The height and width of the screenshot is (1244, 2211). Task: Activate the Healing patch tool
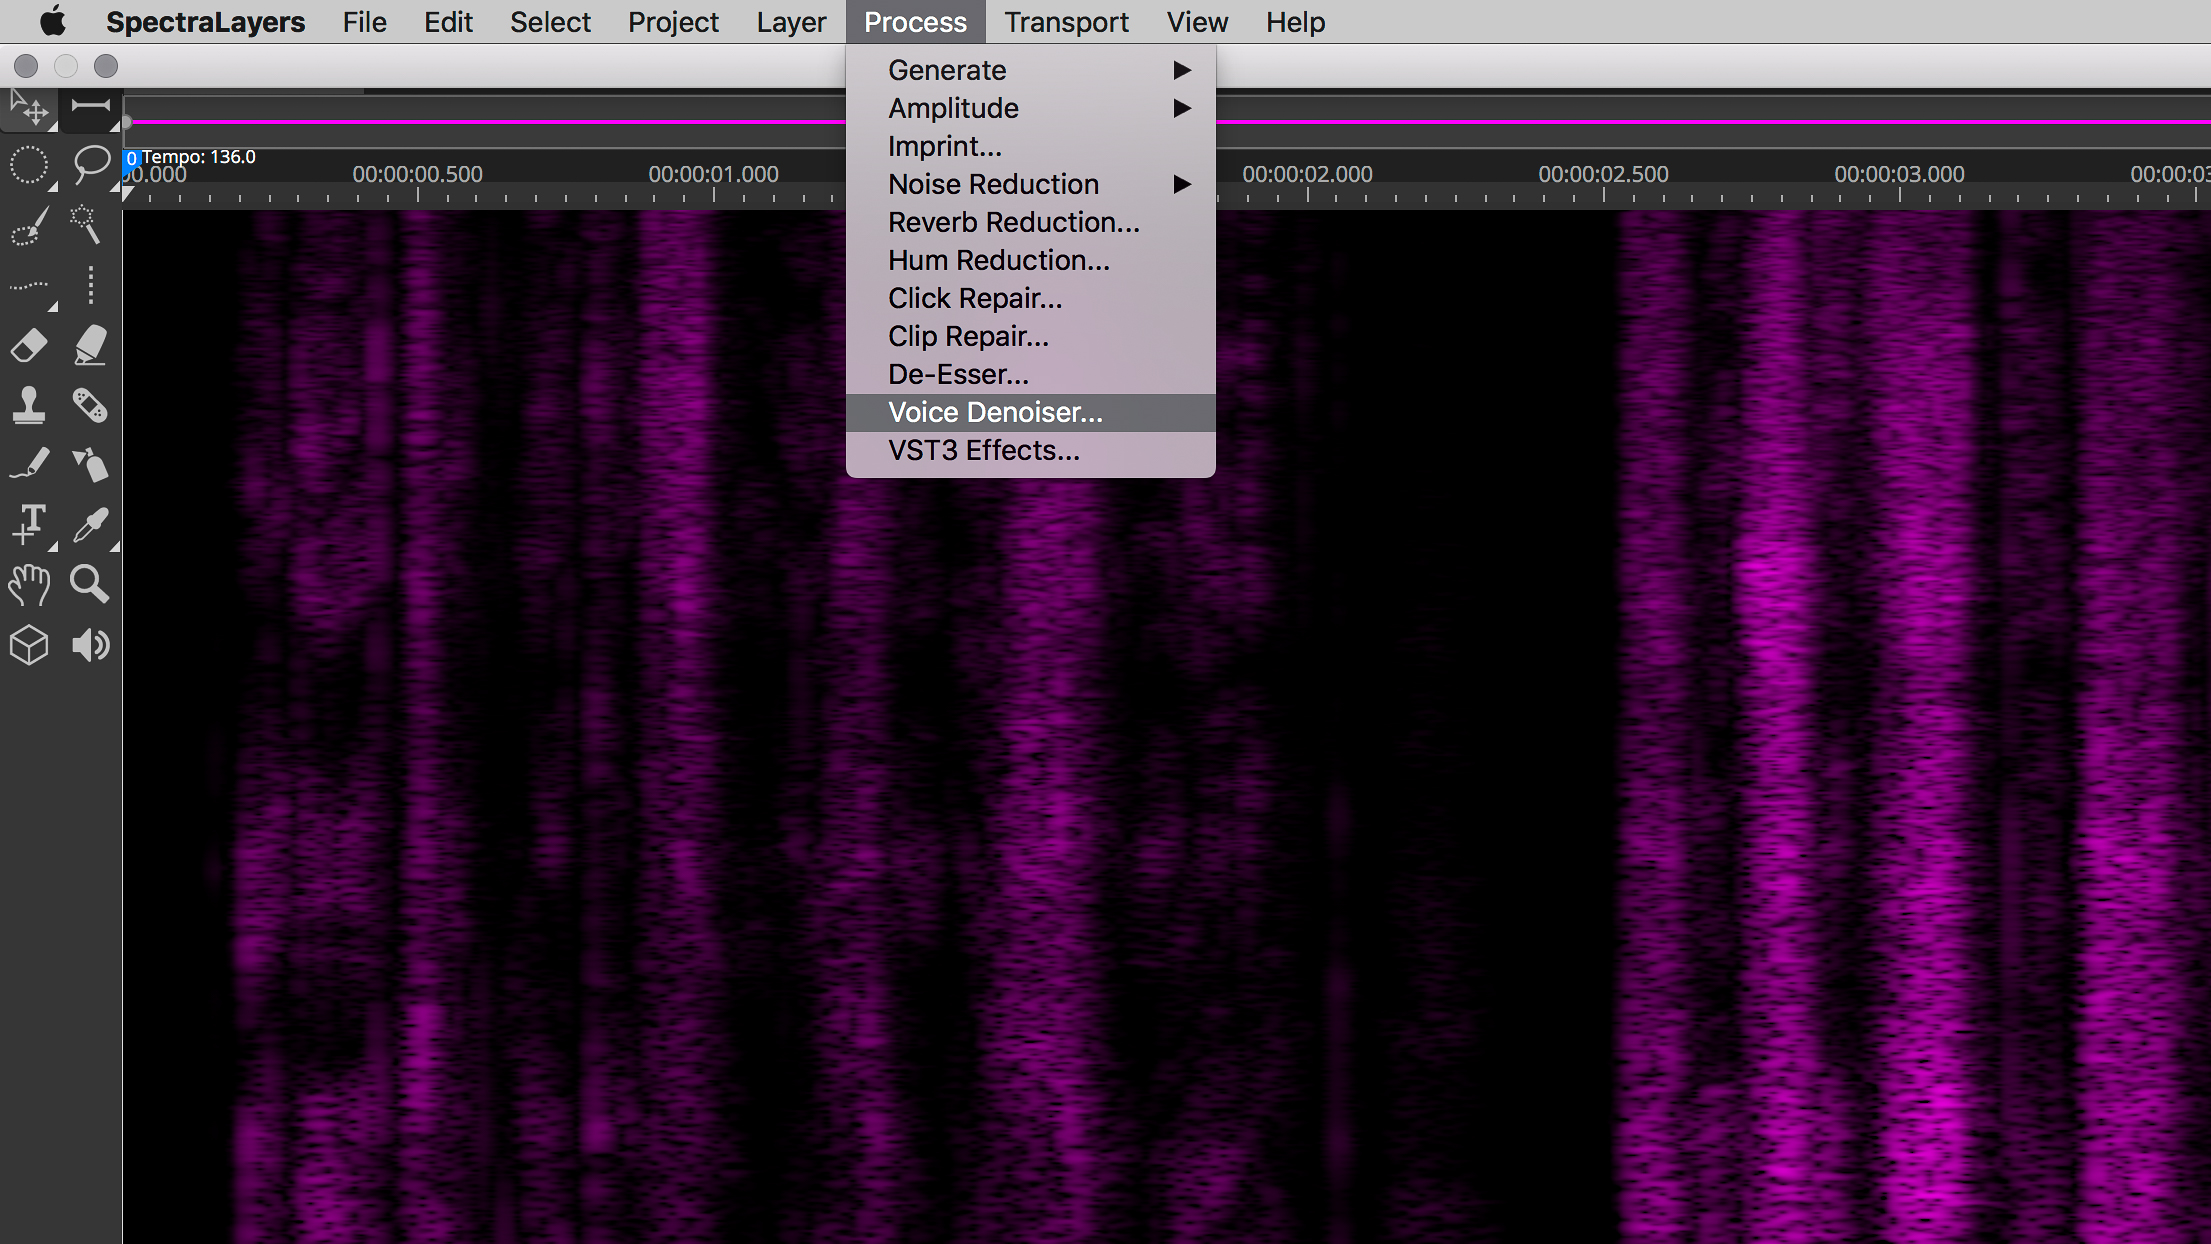(x=90, y=404)
